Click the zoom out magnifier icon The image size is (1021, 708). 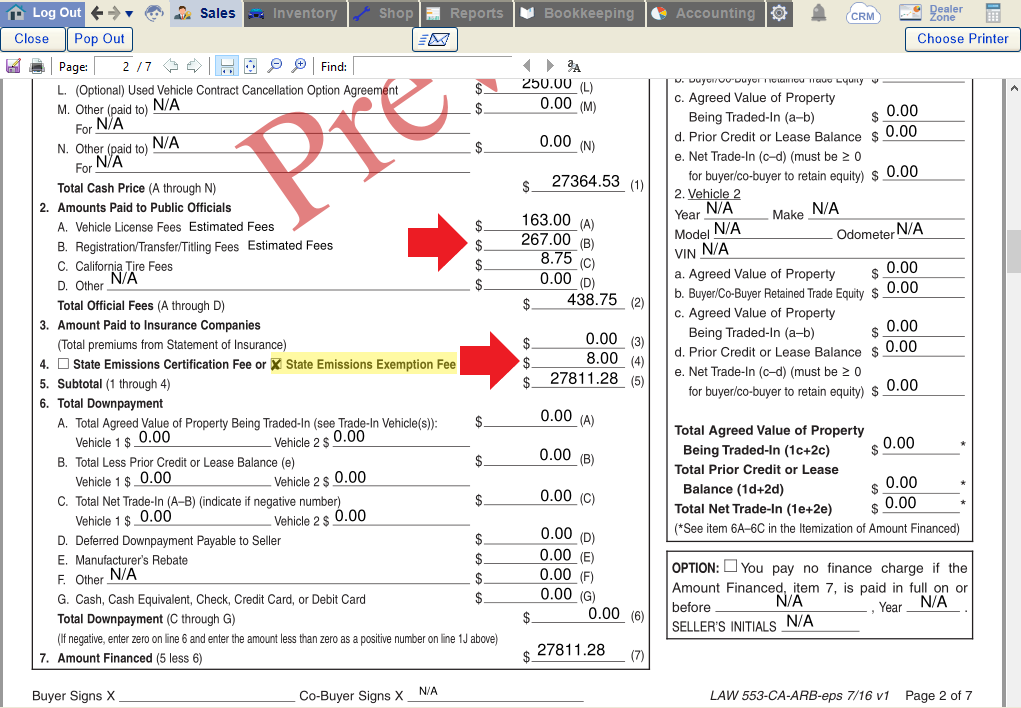point(274,66)
